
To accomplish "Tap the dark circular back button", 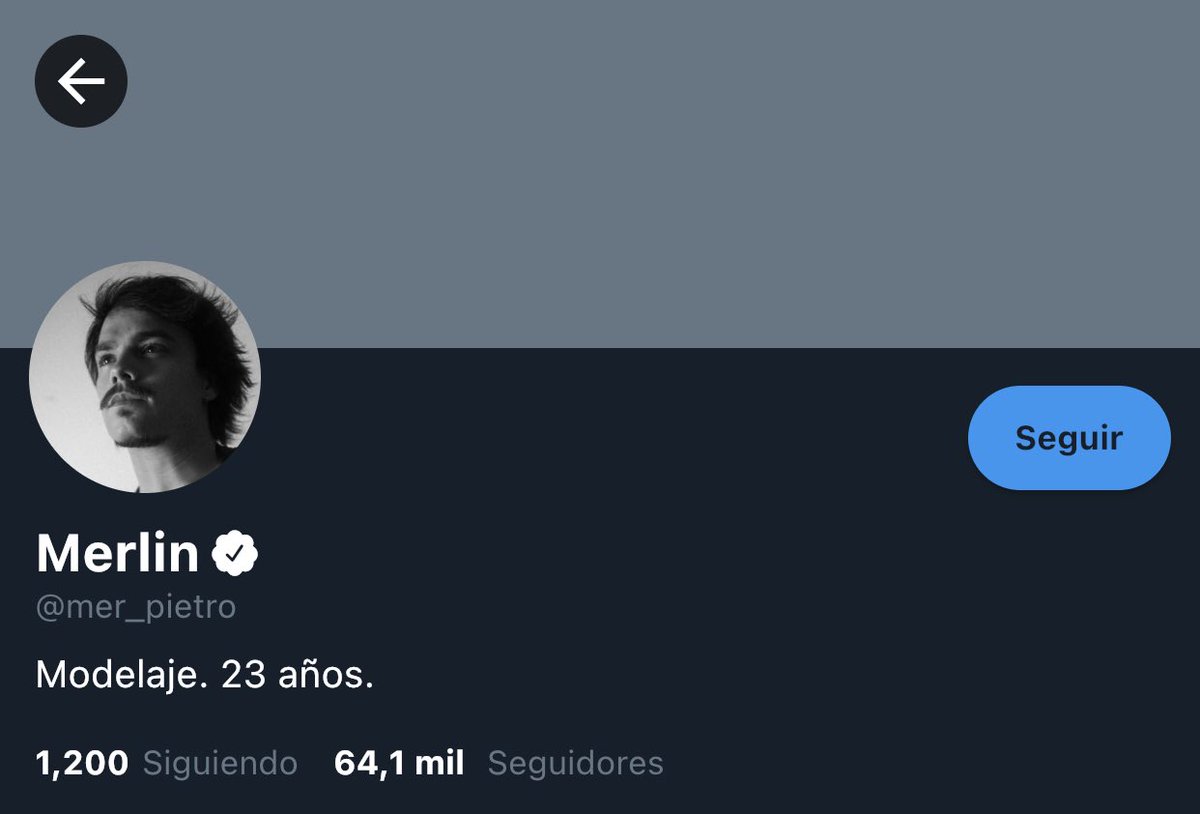I will (81, 81).
